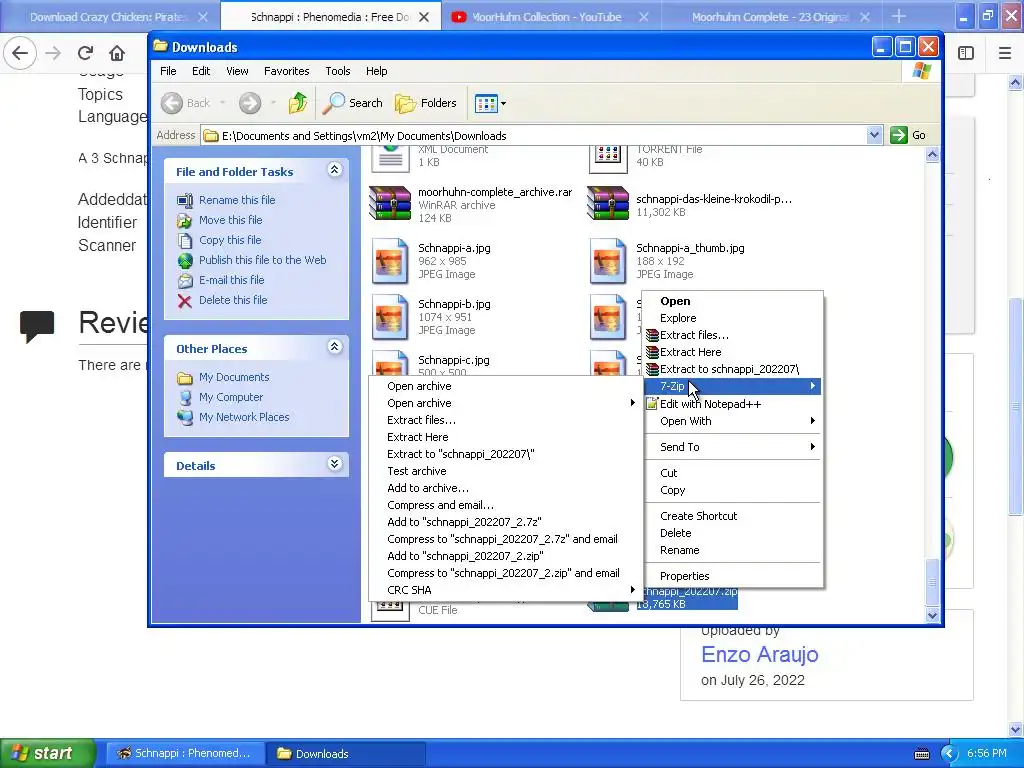Choose Explore in the context menu
1024x768 pixels.
733,318
